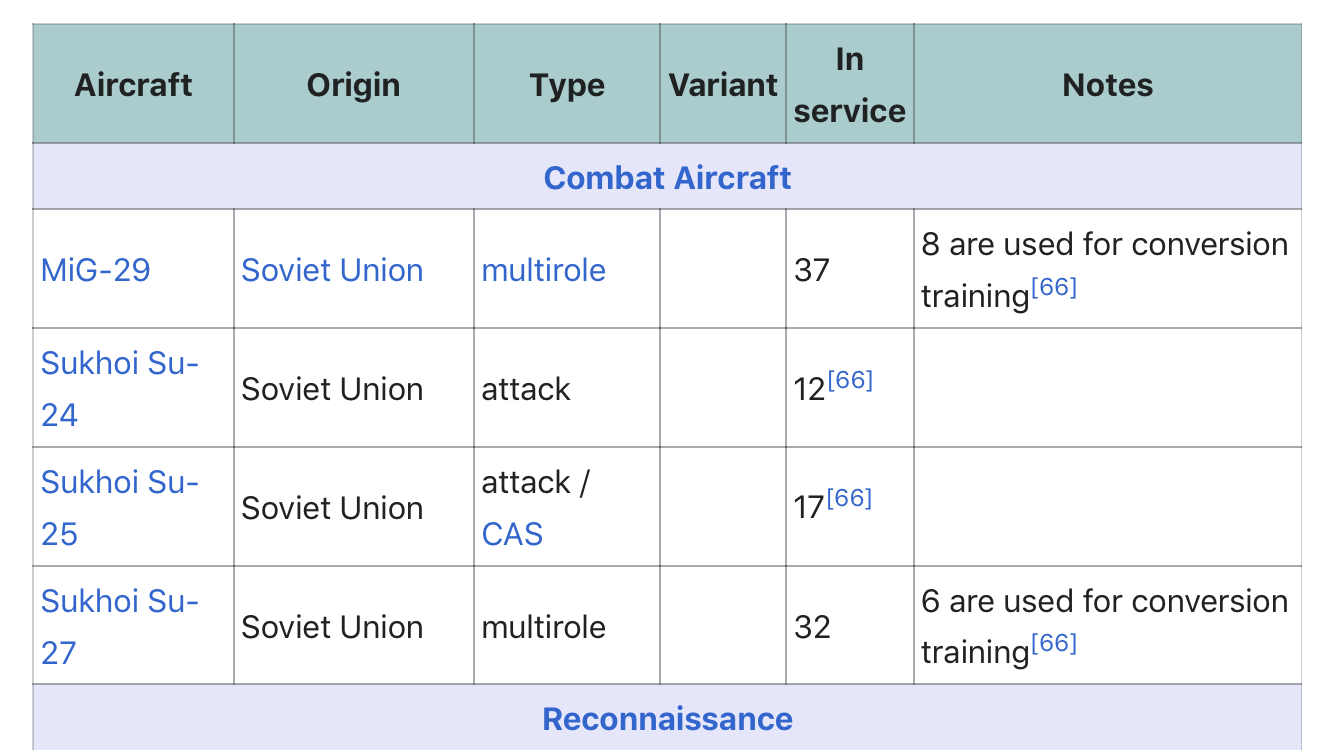Image resolution: width=1334 pixels, height=750 pixels.
Task: Follow the CAS type link
Action: (x=512, y=534)
